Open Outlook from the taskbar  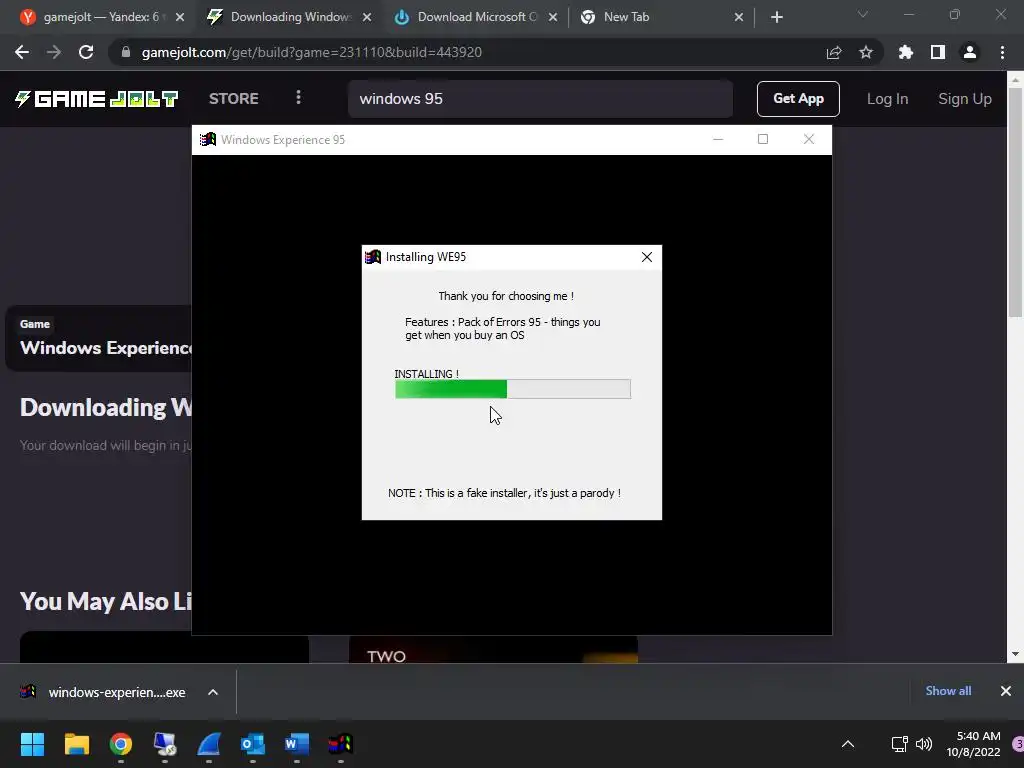click(x=253, y=744)
